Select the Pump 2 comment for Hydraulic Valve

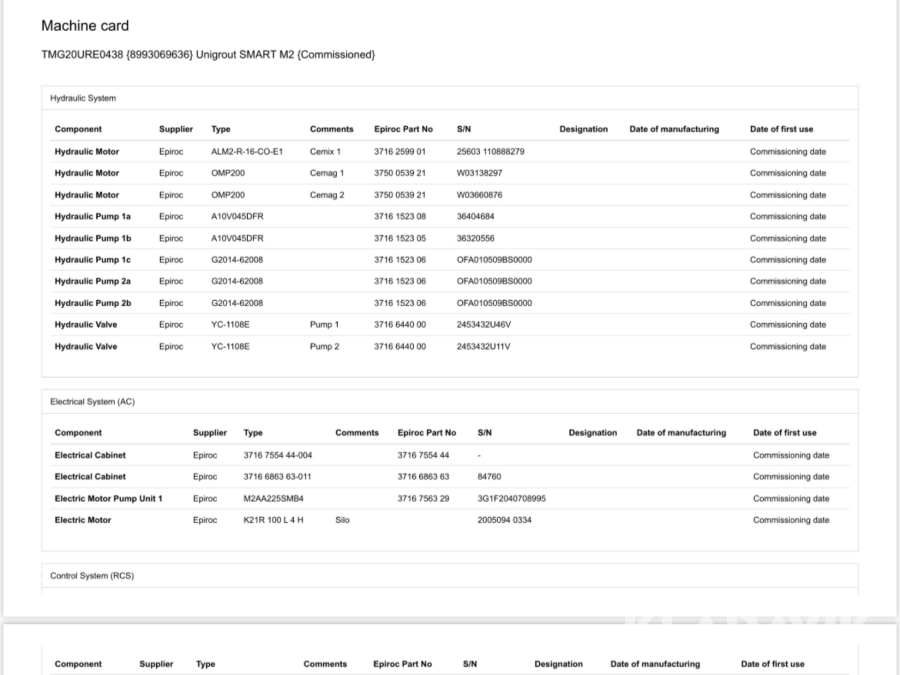(x=325, y=347)
